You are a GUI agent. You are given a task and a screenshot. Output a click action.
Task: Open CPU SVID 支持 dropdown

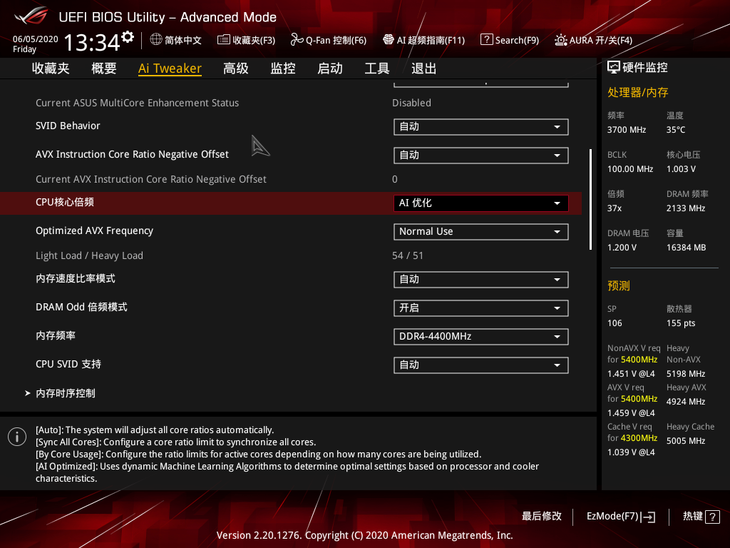[x=480, y=365]
